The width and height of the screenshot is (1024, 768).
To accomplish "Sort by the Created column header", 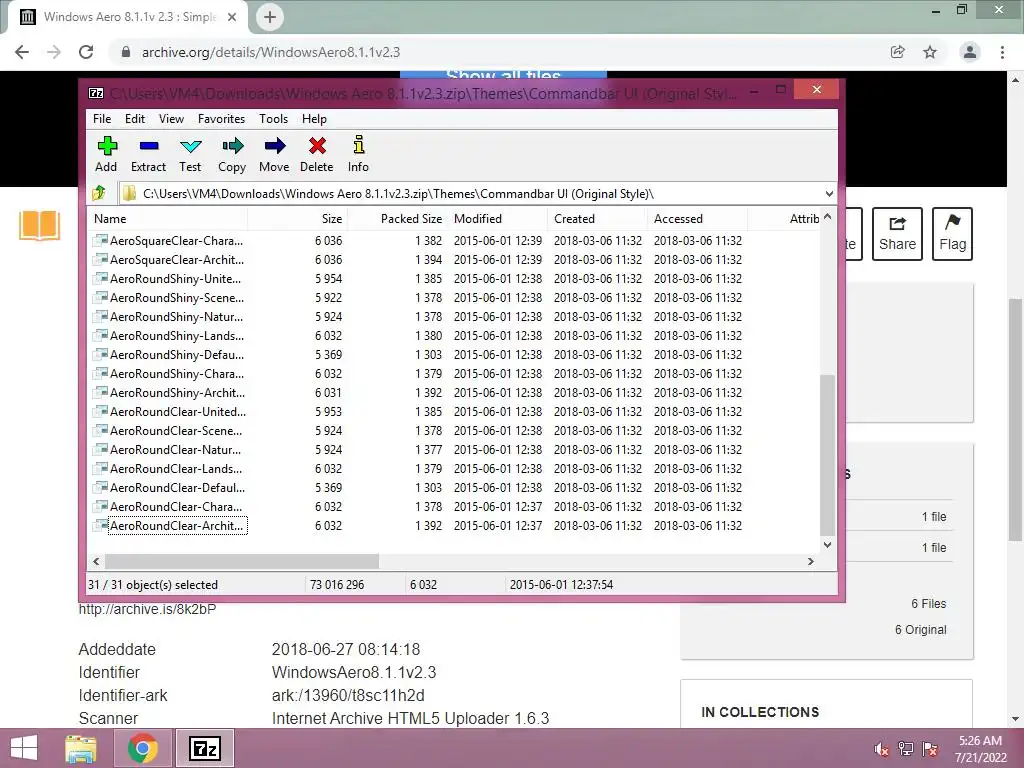I will click(x=597, y=219).
